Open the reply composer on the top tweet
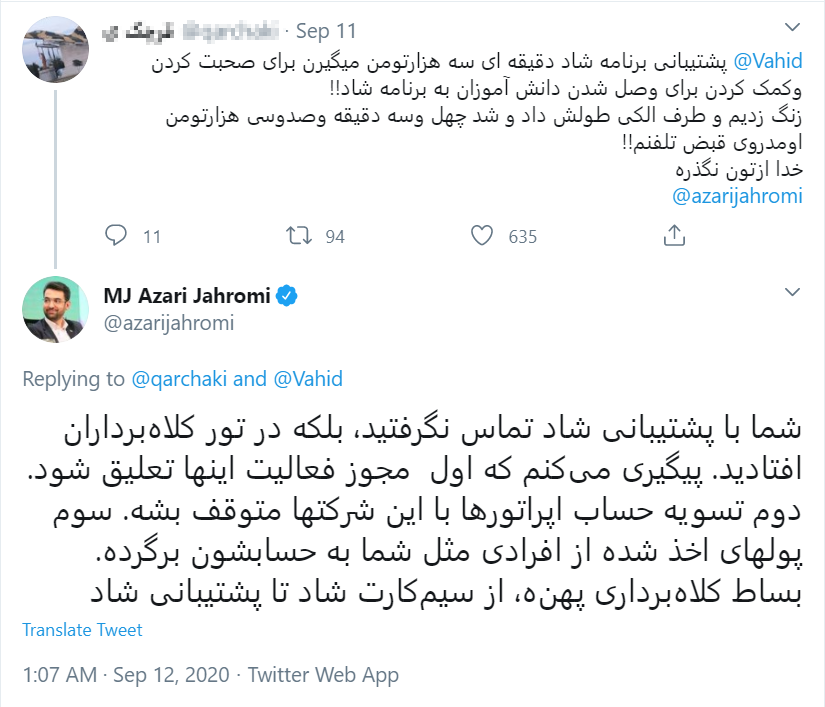The width and height of the screenshot is (825, 707). click(x=117, y=236)
